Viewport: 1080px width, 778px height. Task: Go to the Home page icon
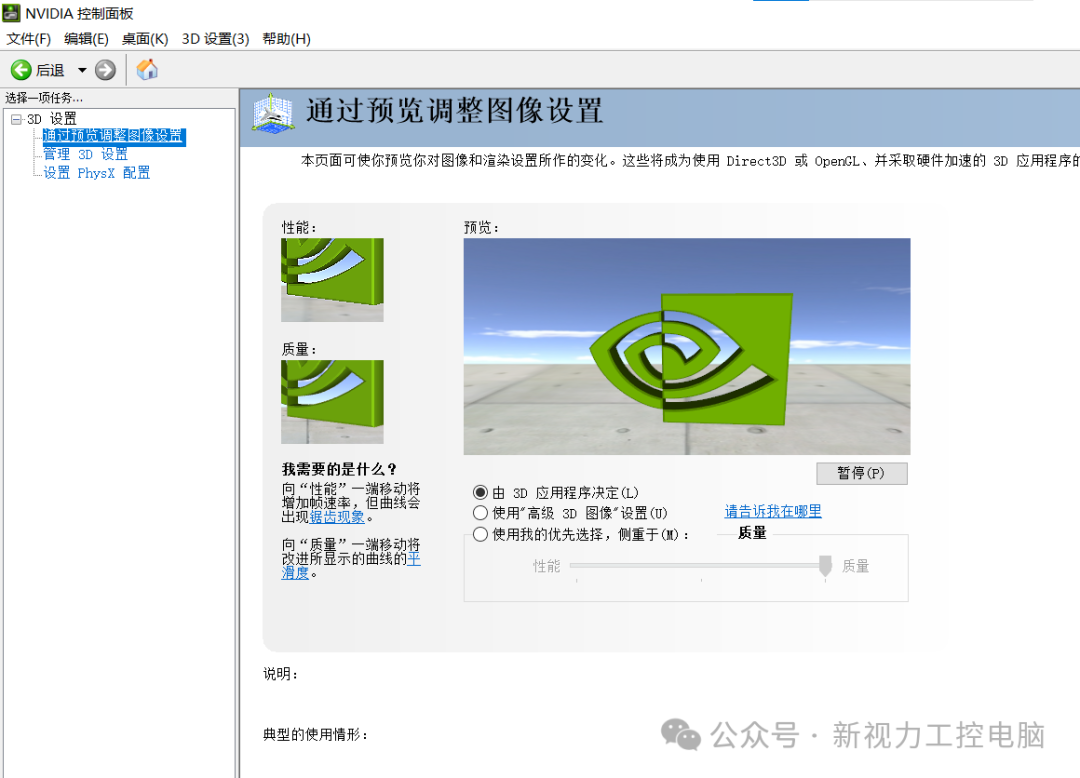point(147,70)
